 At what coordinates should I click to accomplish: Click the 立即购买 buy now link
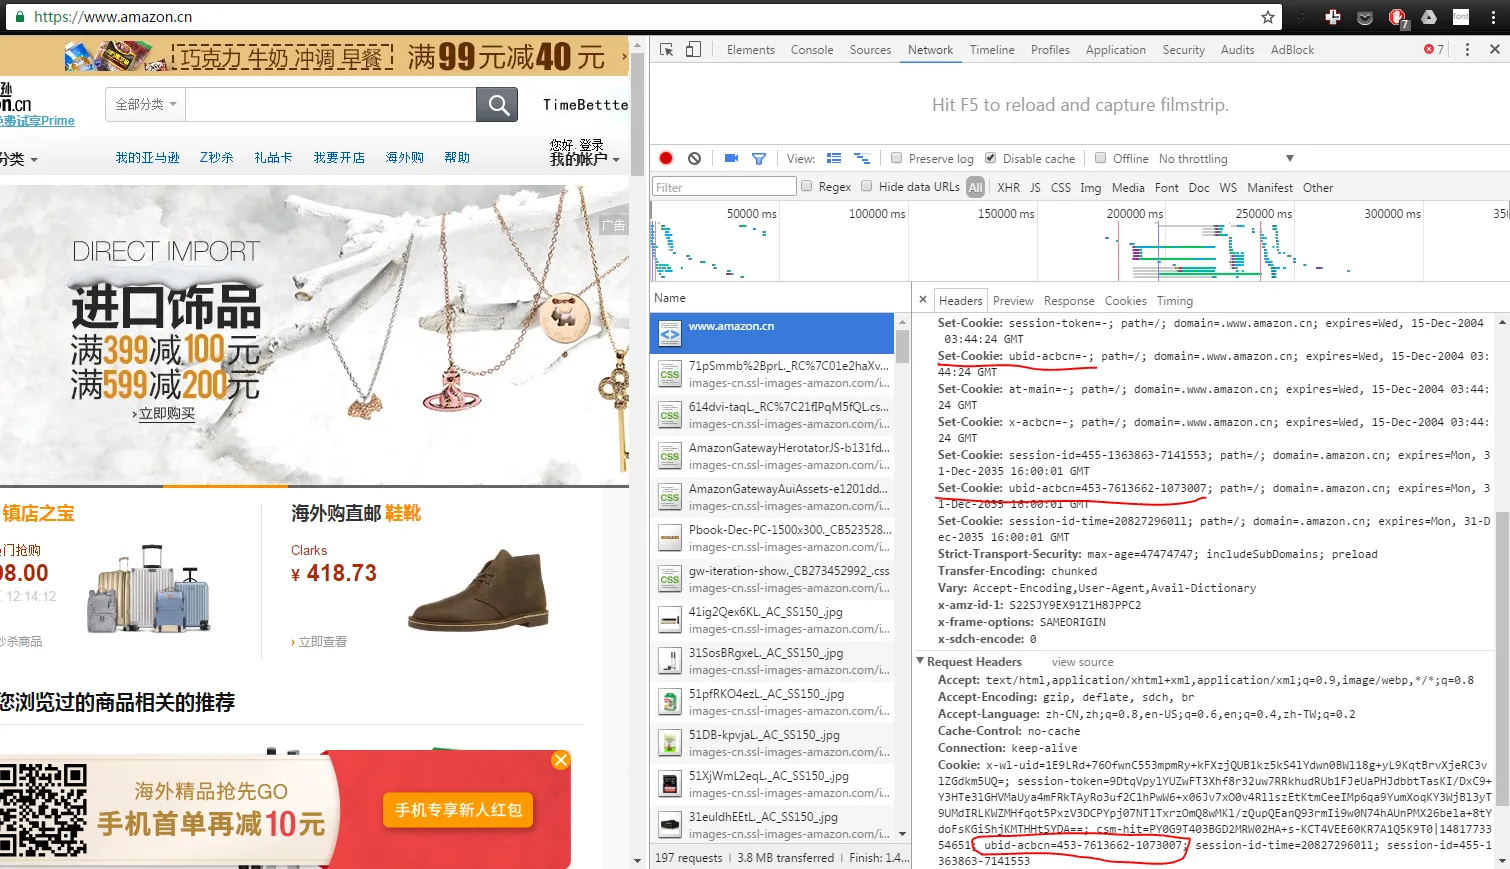(166, 413)
